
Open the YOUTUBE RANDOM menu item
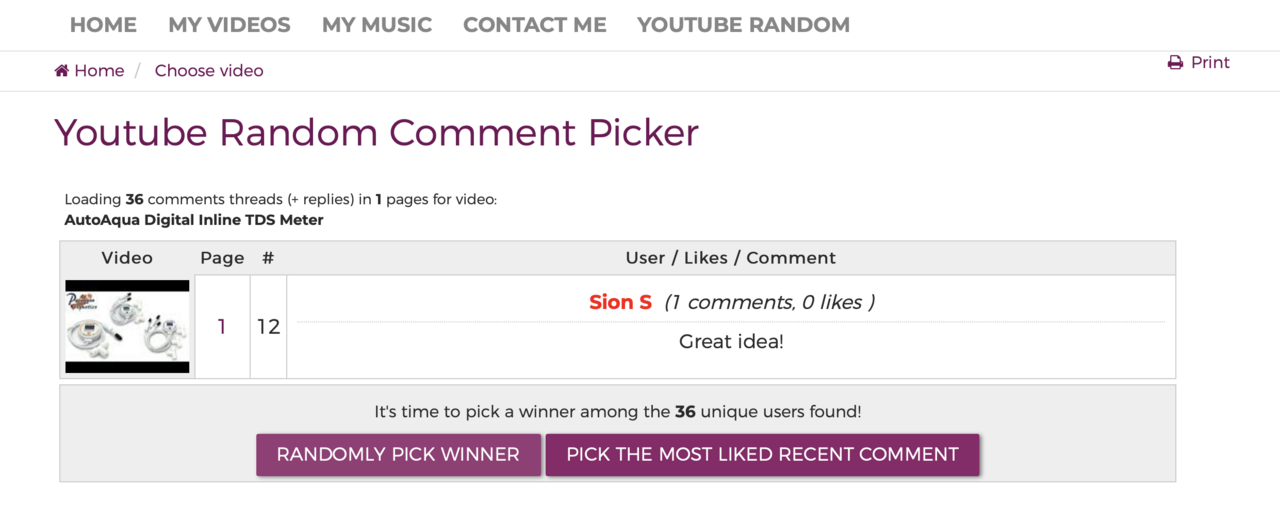point(743,25)
